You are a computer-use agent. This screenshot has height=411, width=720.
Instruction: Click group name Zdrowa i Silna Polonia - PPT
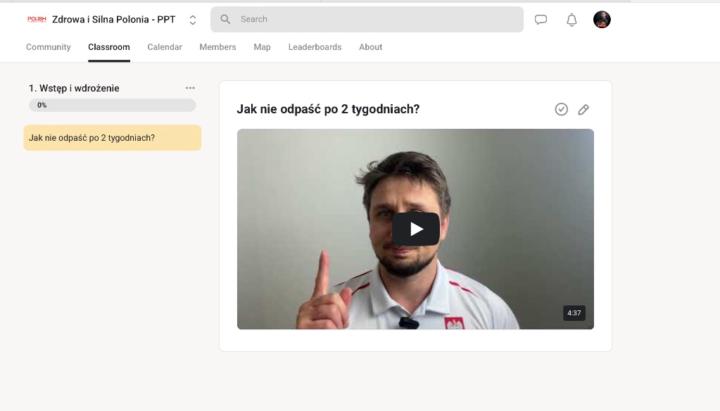(113, 19)
